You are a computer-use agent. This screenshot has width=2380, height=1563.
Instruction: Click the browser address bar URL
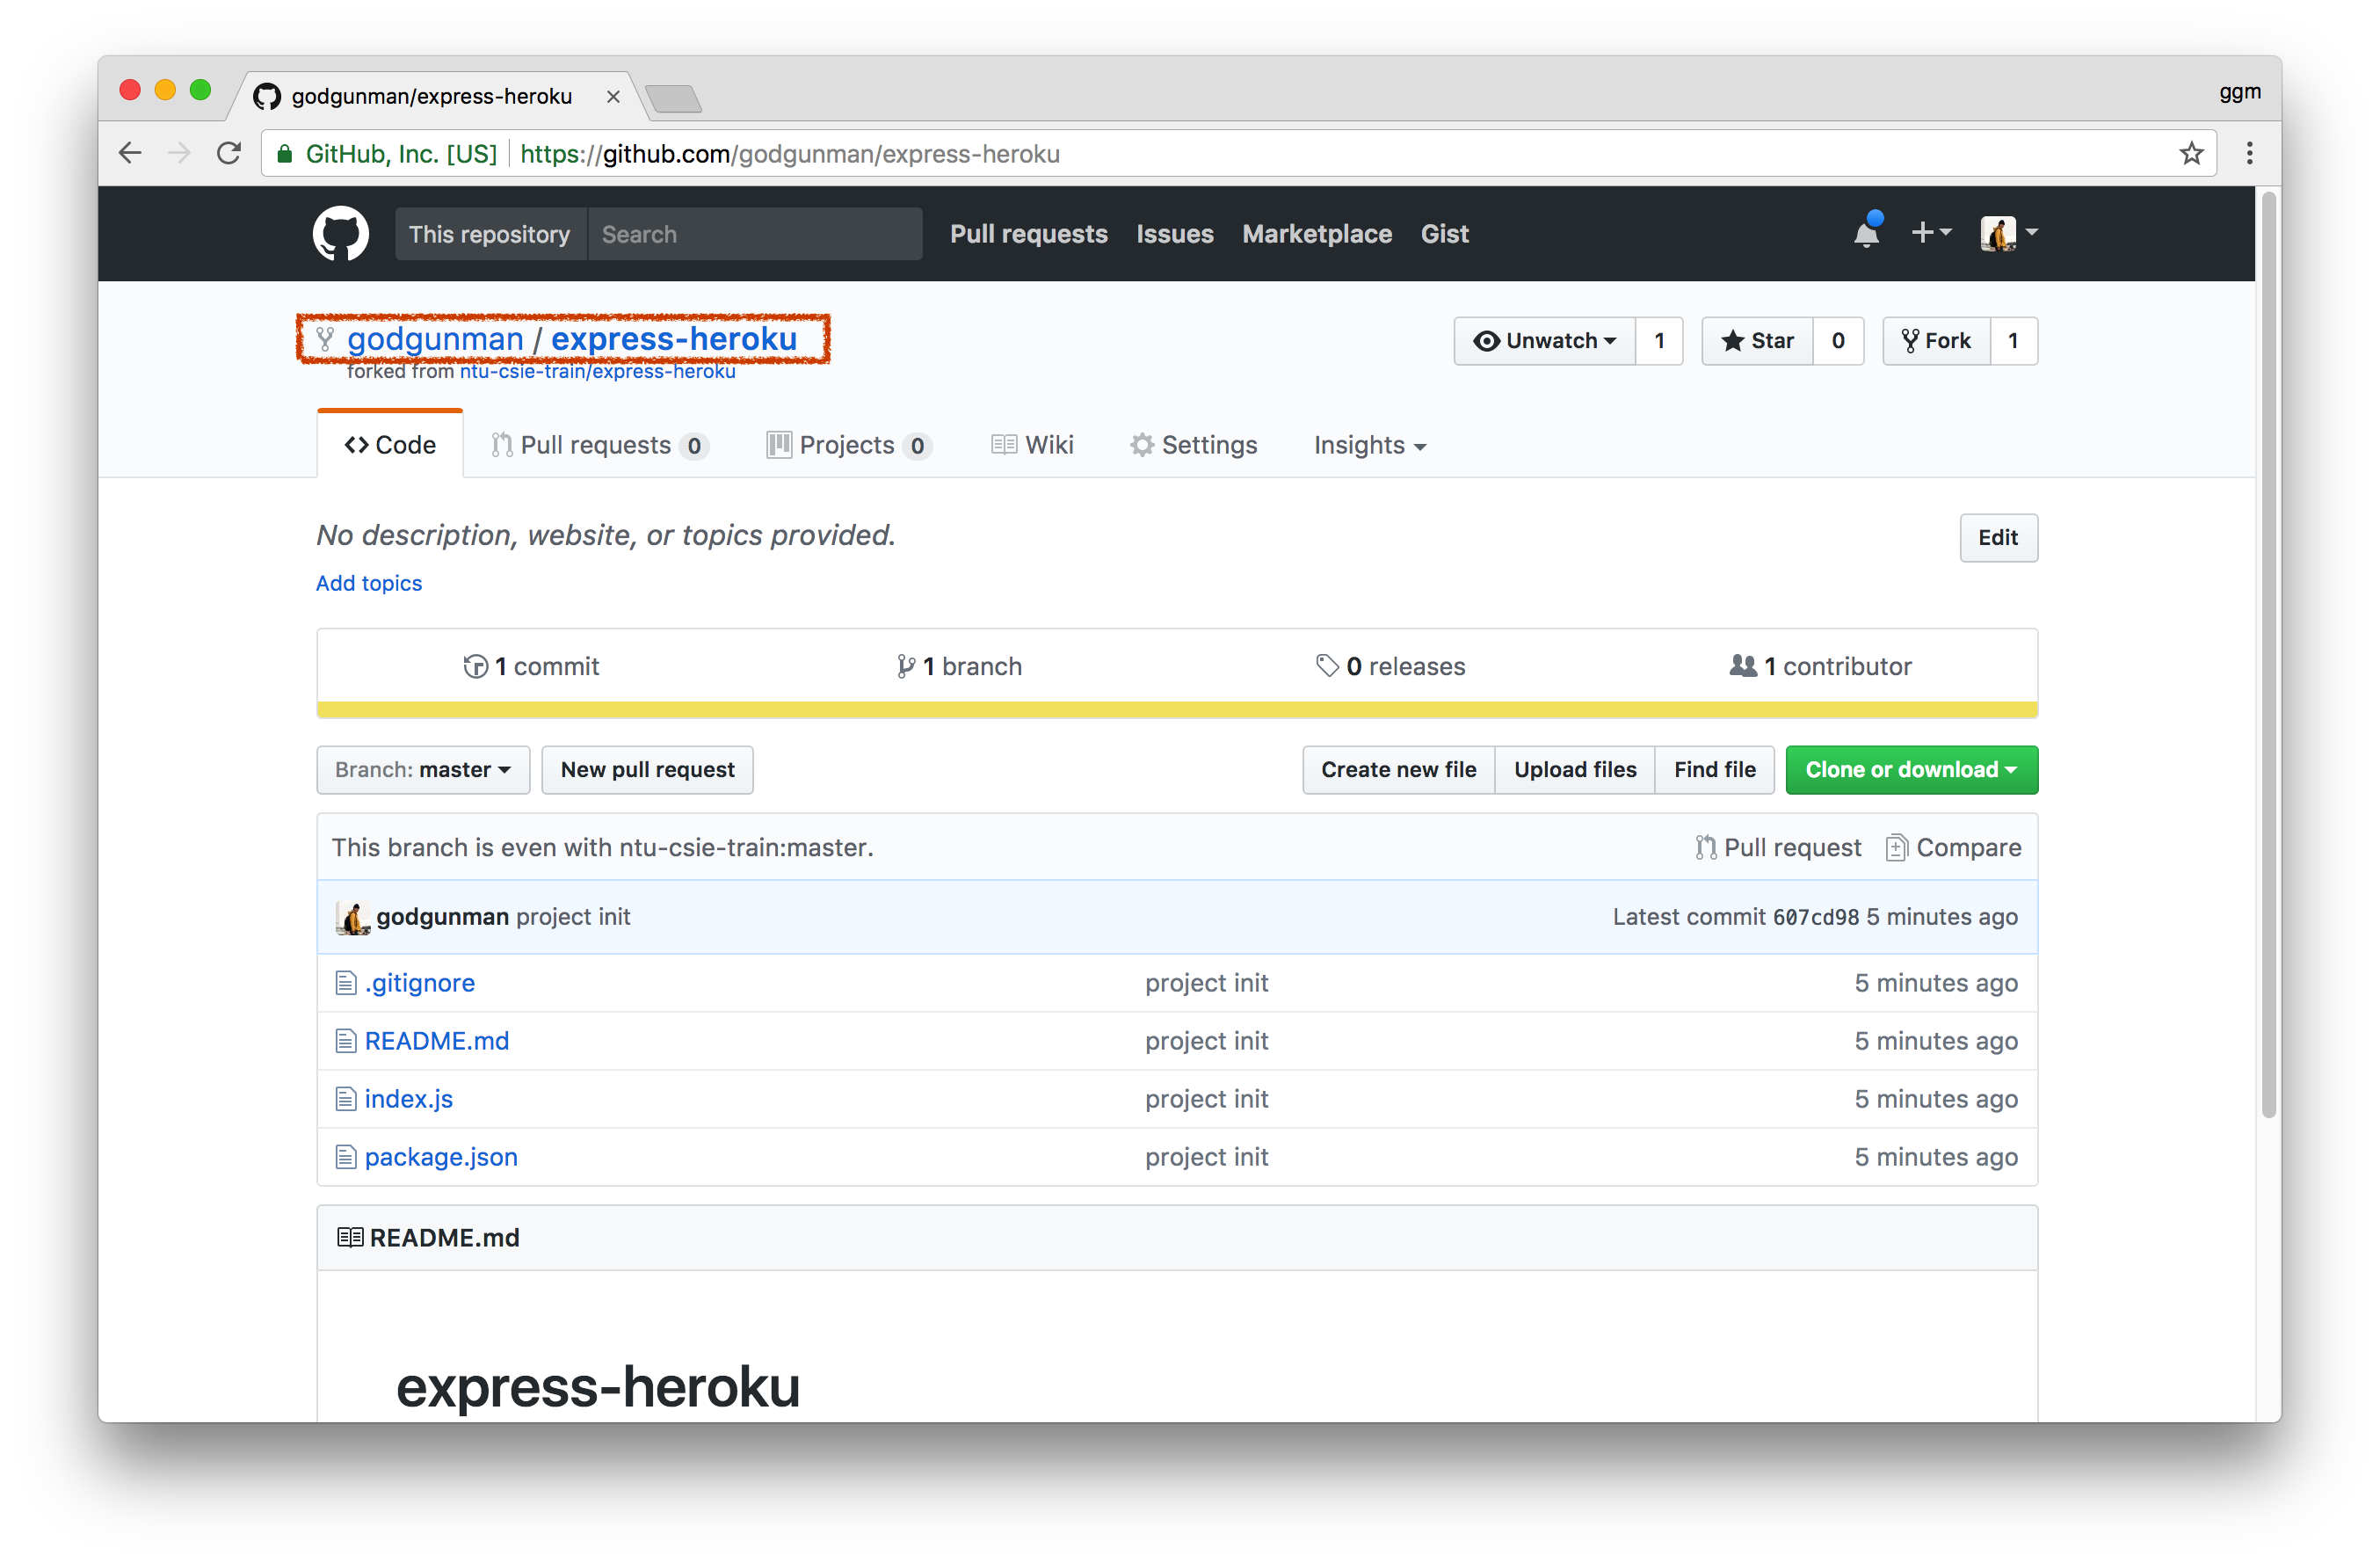click(x=790, y=154)
